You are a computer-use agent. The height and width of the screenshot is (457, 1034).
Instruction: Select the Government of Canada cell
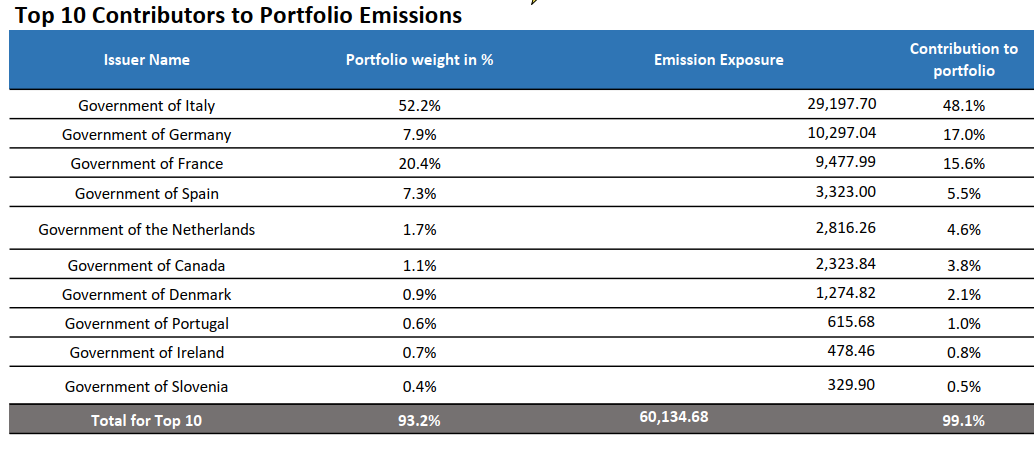146,265
